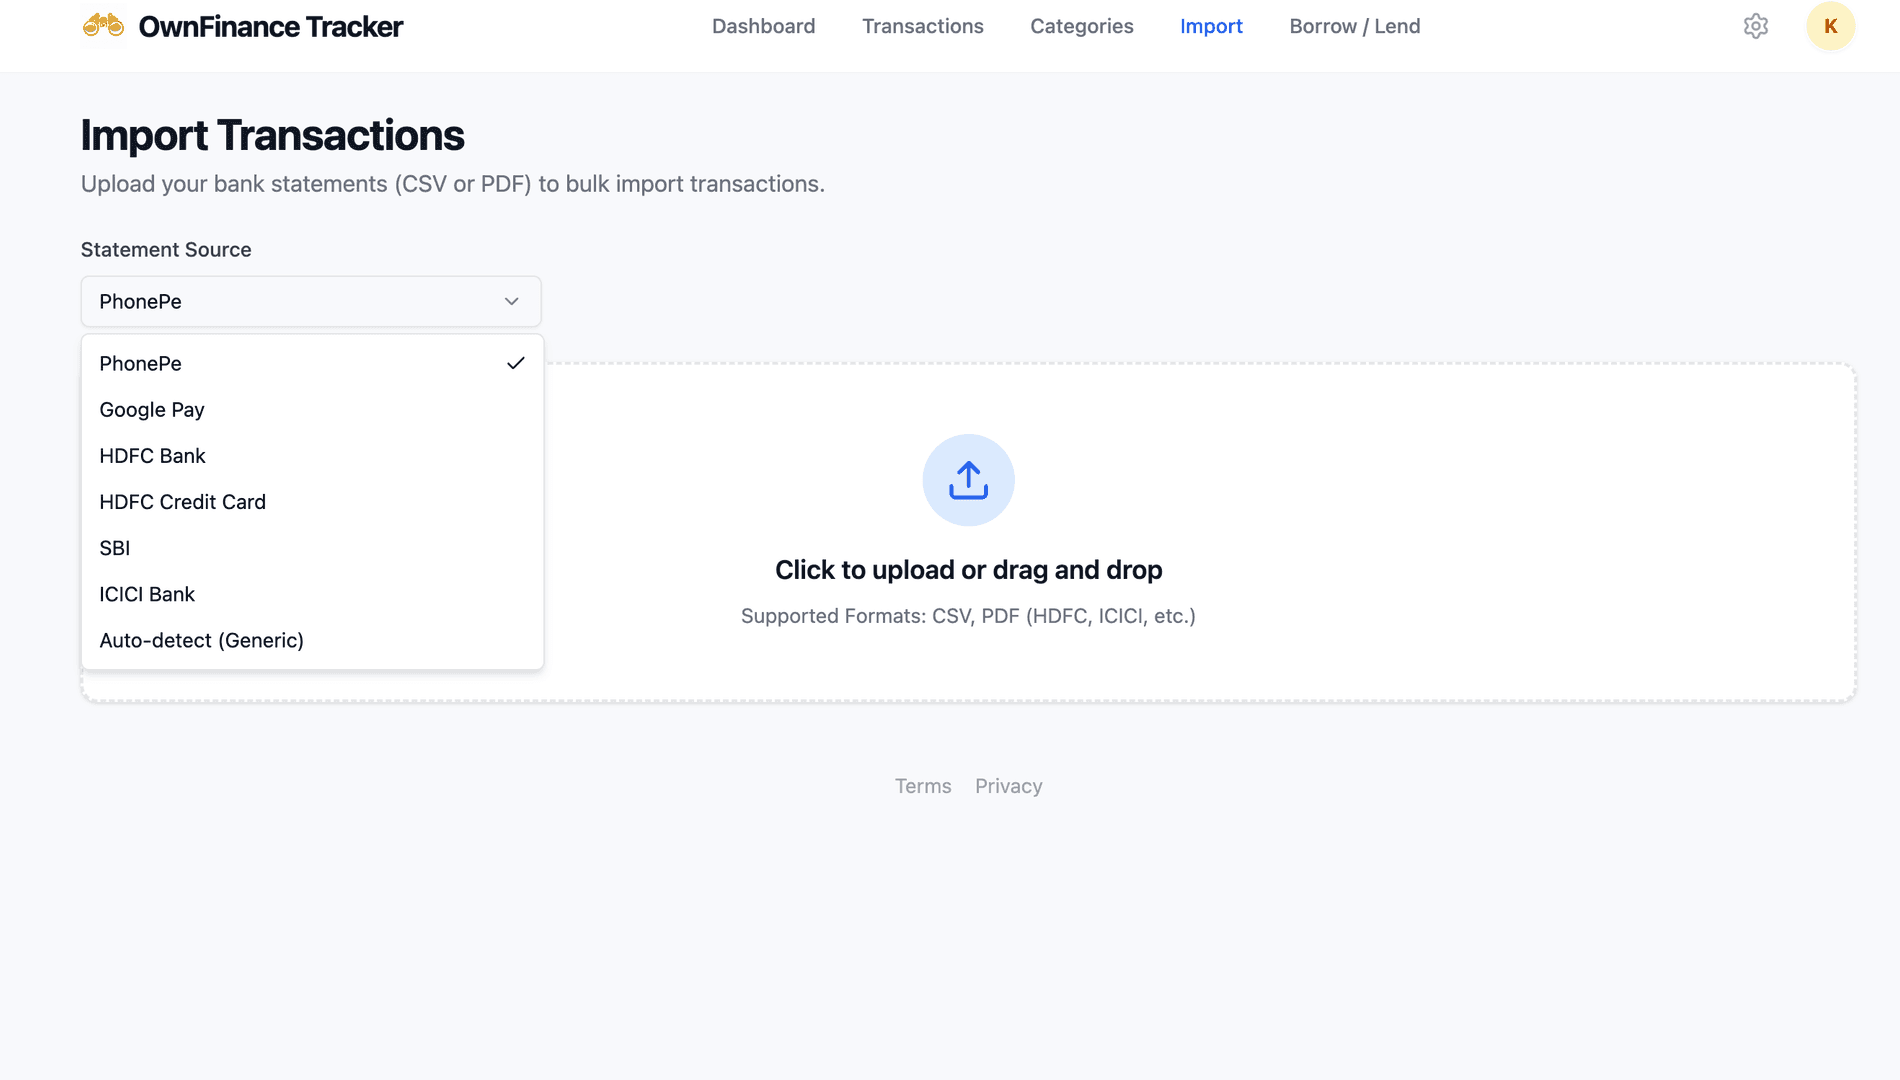Navigate to the Transactions tab
The width and height of the screenshot is (1900, 1080).
pyautogui.click(x=922, y=26)
